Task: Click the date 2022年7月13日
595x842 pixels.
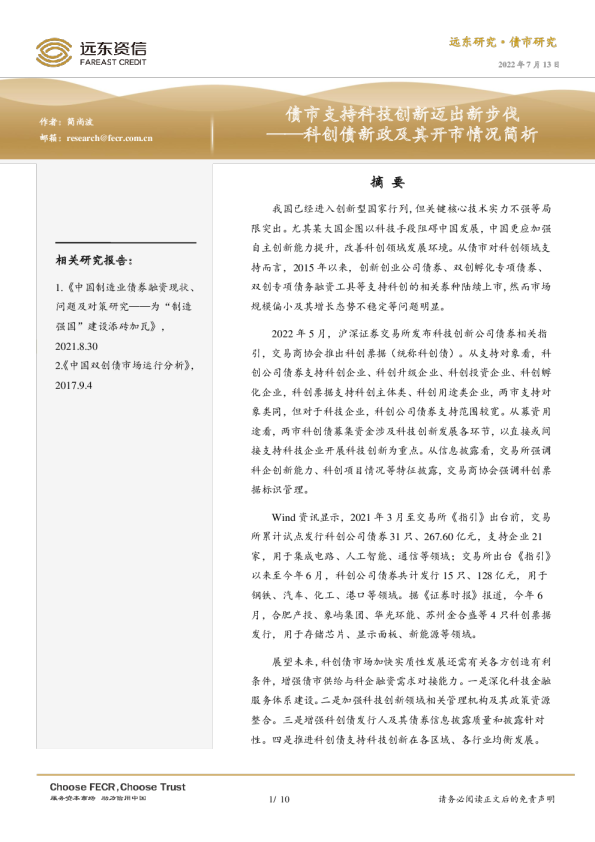Action: click(x=528, y=64)
